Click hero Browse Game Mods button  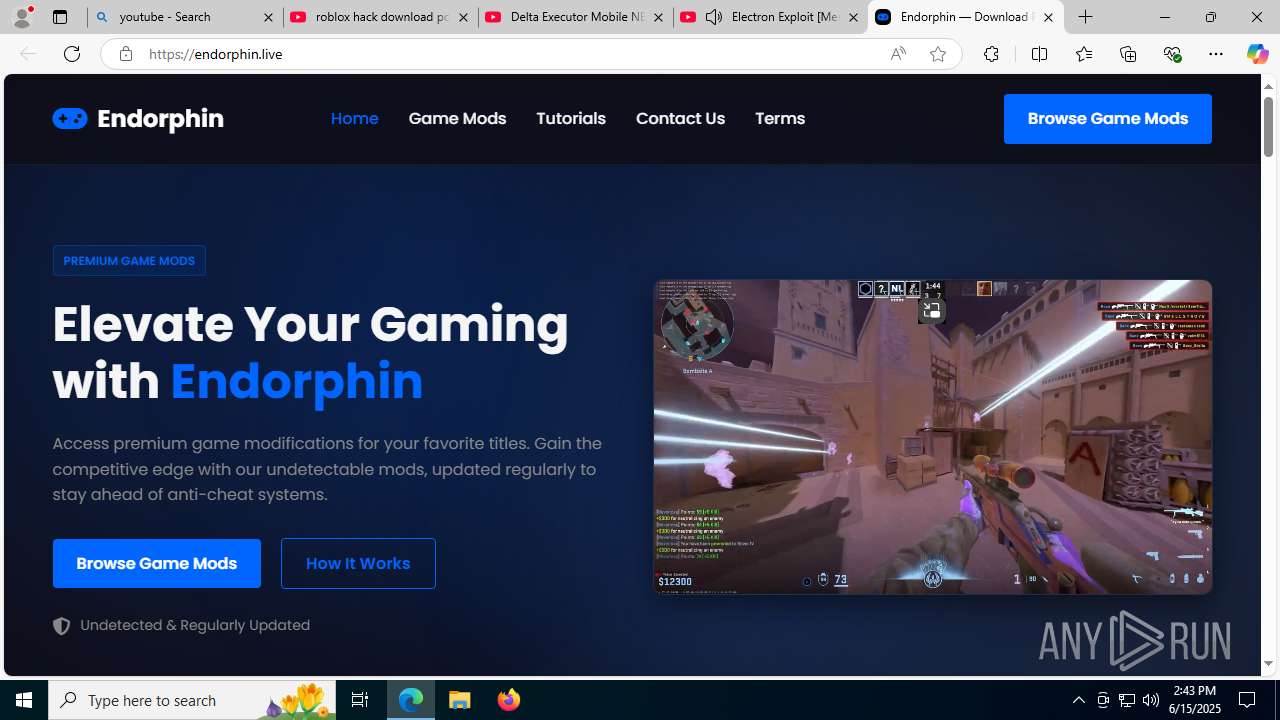(x=157, y=563)
